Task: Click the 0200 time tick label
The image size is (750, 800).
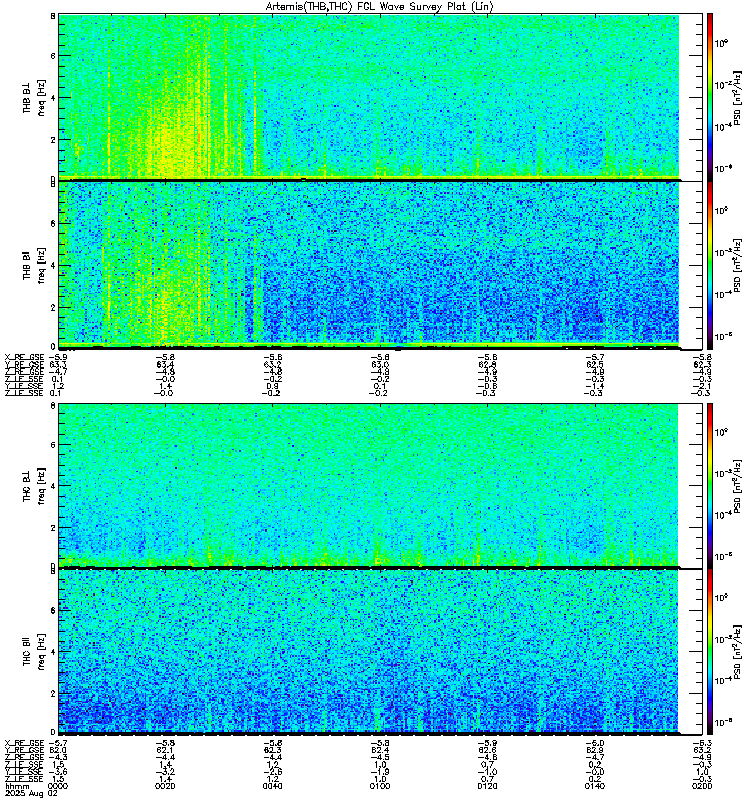Action: (x=702, y=786)
